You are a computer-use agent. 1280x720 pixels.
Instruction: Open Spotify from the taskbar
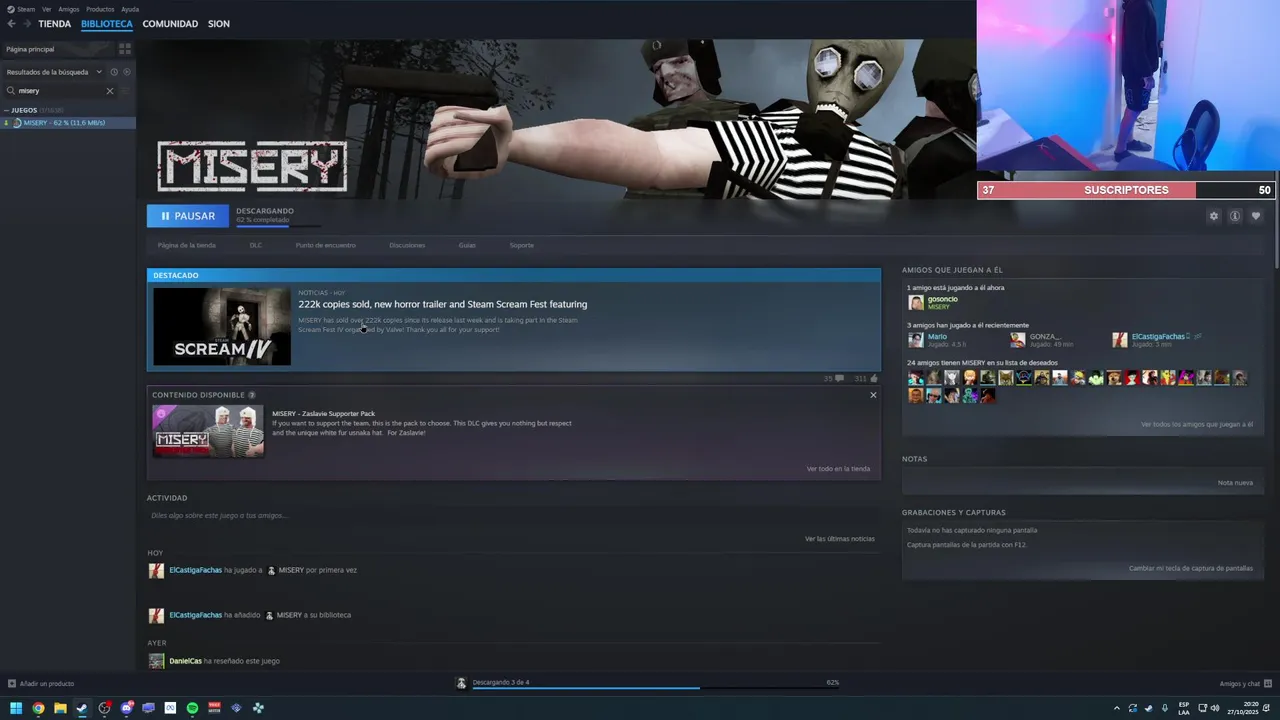coord(192,708)
